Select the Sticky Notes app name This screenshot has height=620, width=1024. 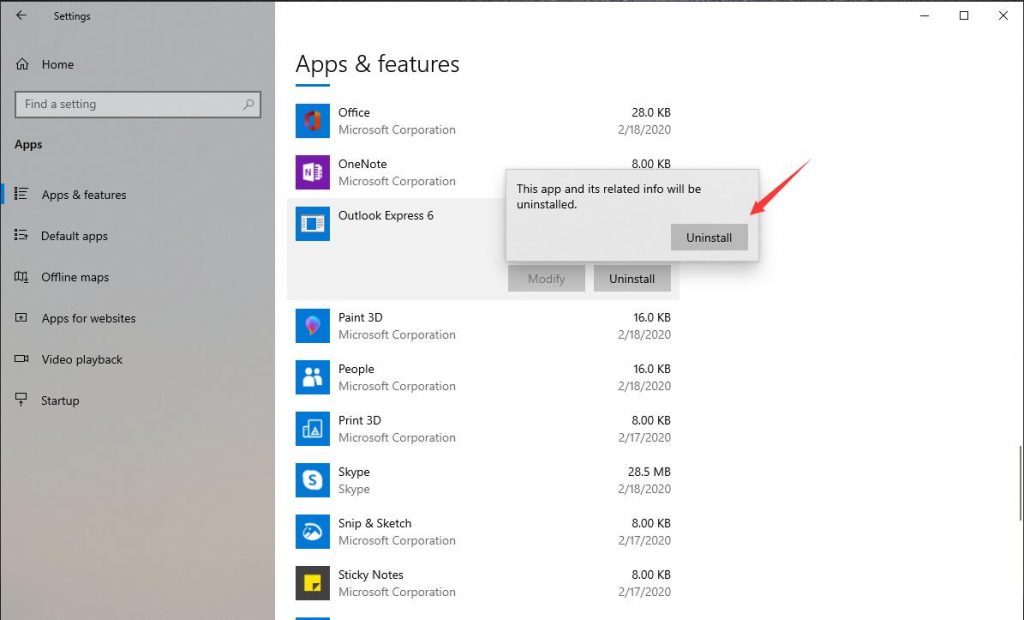pos(371,575)
